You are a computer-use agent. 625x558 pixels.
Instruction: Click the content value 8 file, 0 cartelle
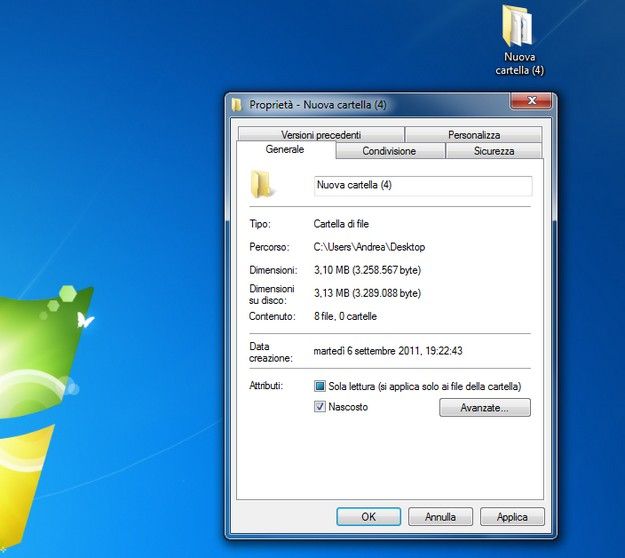[345, 316]
